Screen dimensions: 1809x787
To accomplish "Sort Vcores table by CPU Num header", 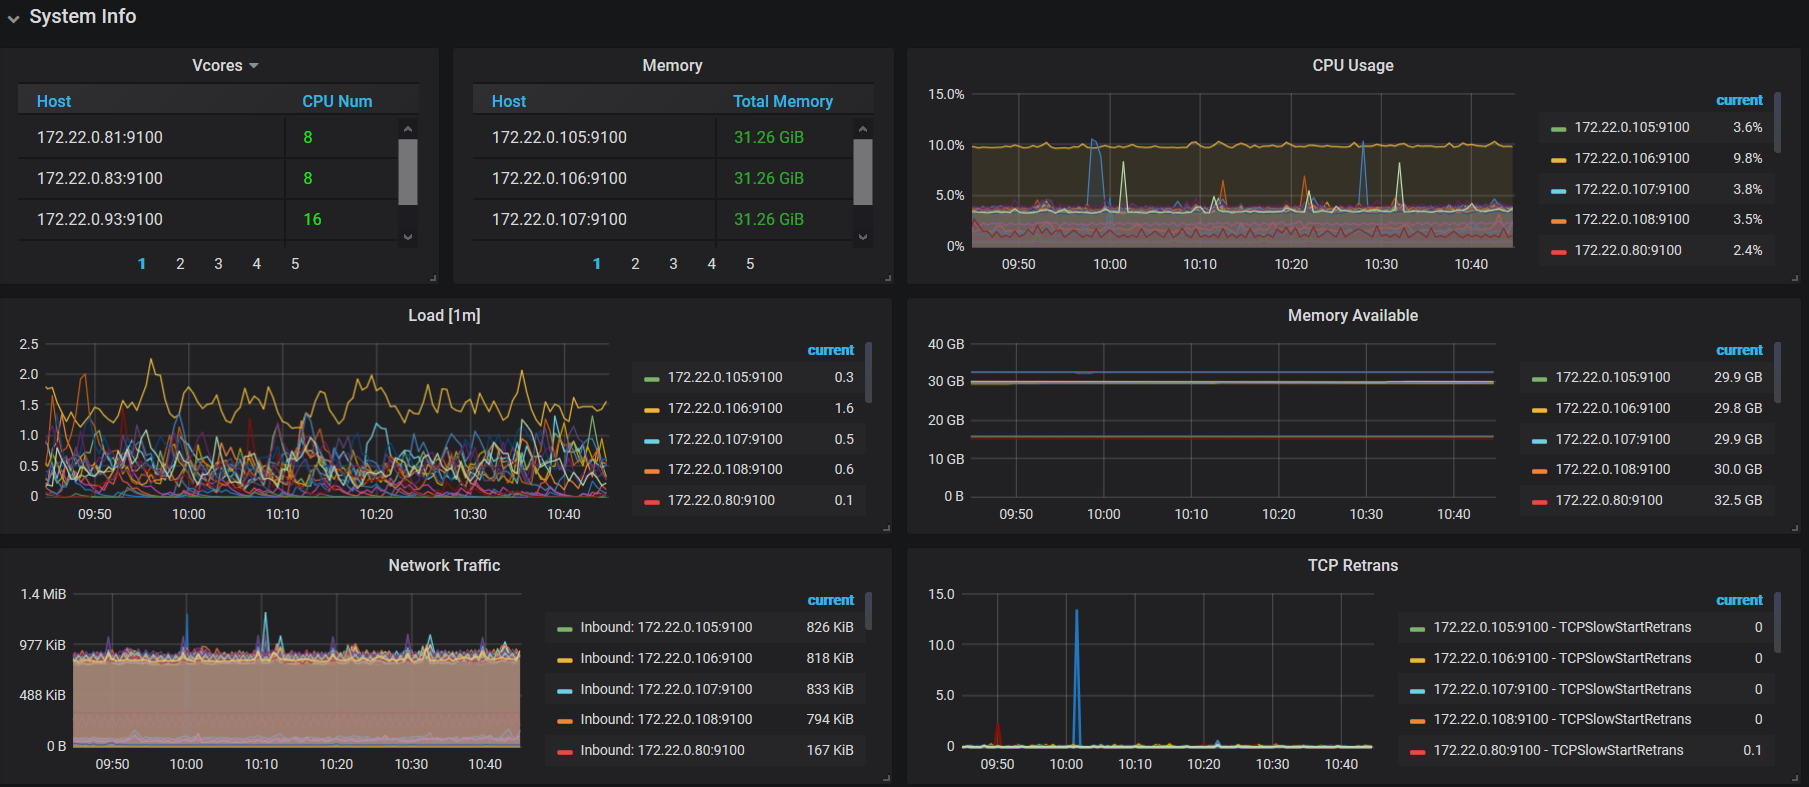I will 337,102.
